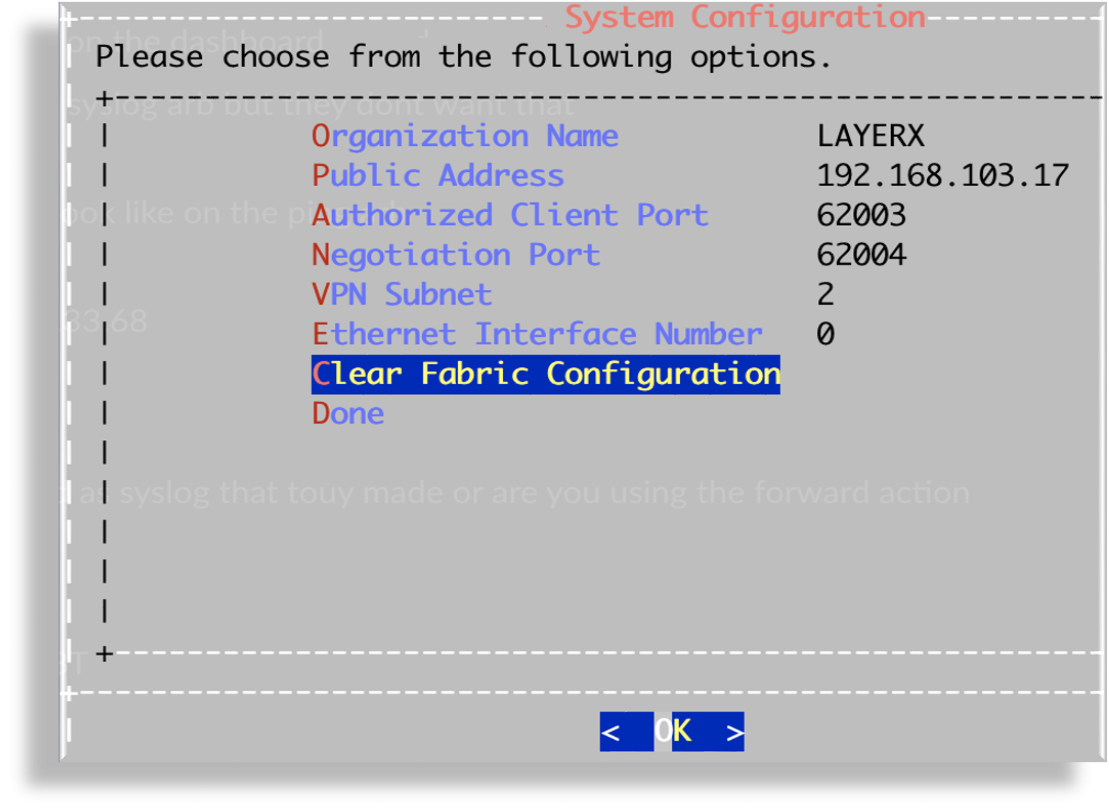
Task: Click faint background text mentioning forward action
Action: (520, 493)
